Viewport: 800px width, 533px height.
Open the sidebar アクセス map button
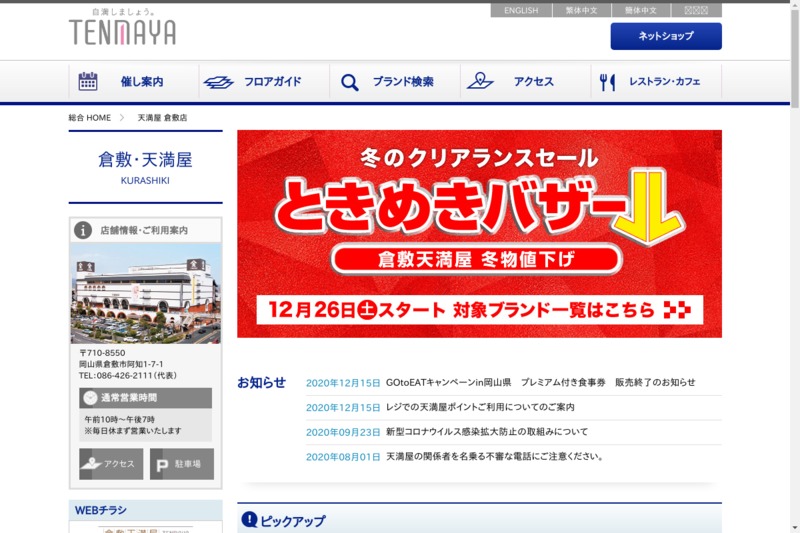point(111,464)
